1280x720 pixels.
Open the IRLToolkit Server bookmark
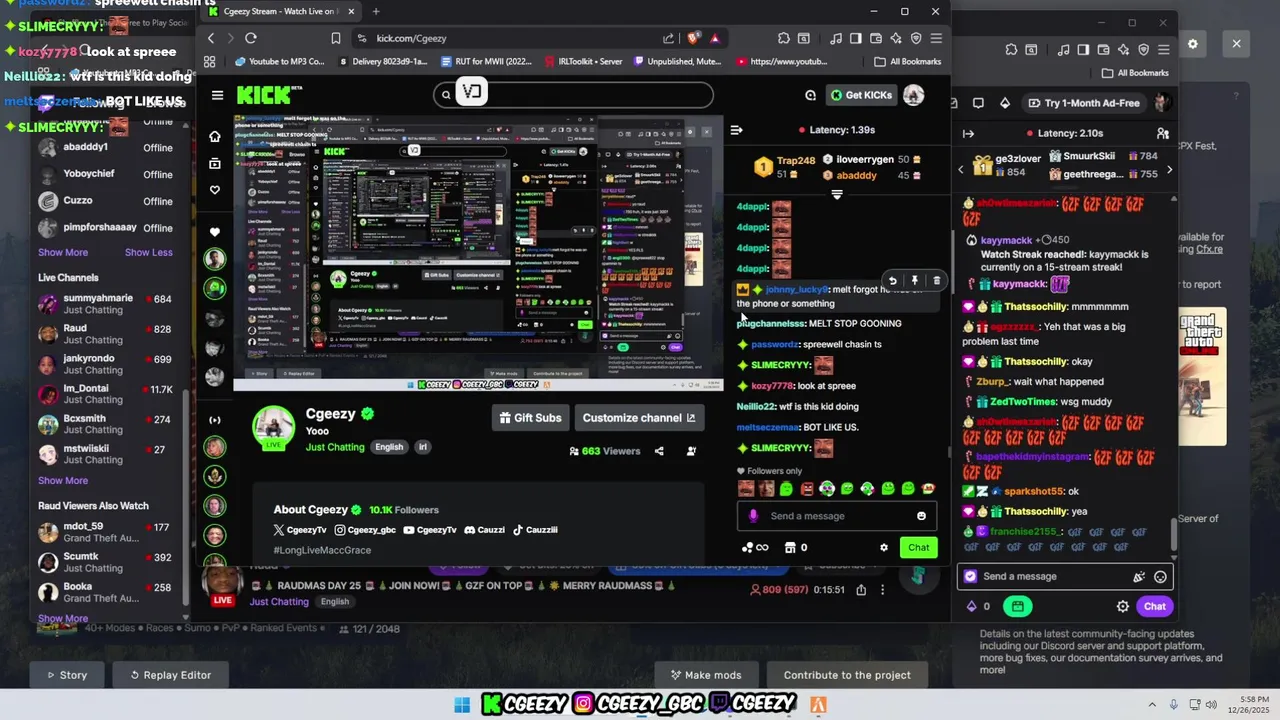(x=584, y=61)
